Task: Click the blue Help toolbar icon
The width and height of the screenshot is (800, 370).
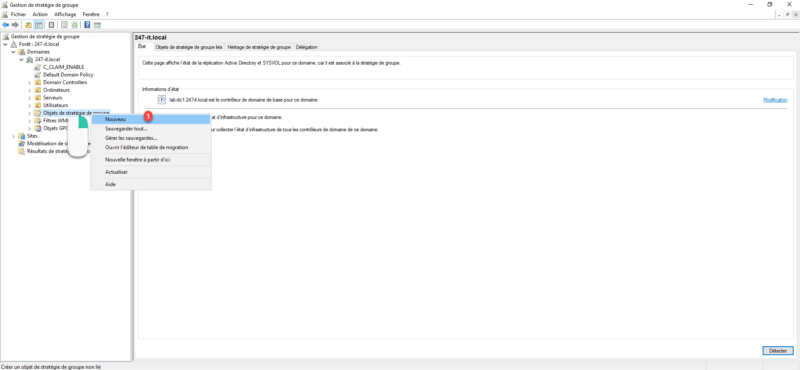Action: pos(87,24)
